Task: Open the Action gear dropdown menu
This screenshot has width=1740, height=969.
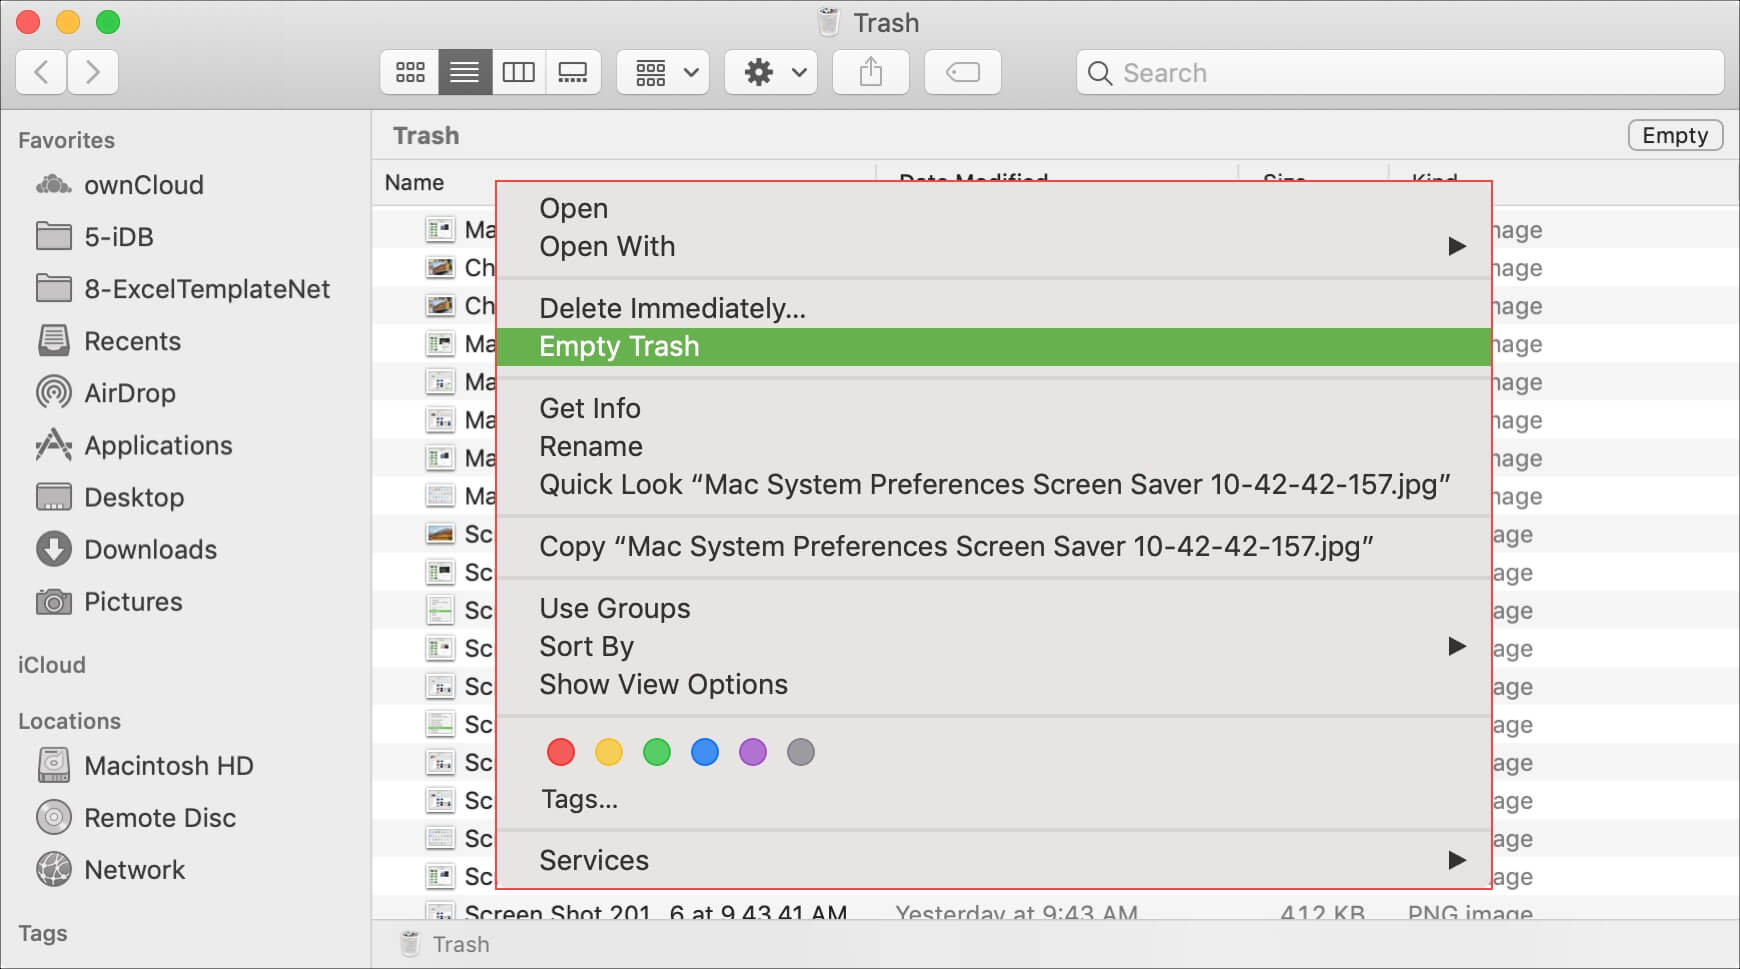Action: [771, 73]
